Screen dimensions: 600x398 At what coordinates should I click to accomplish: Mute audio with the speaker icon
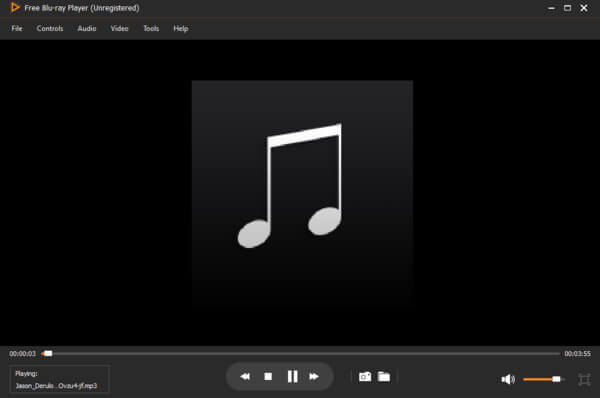(x=508, y=379)
